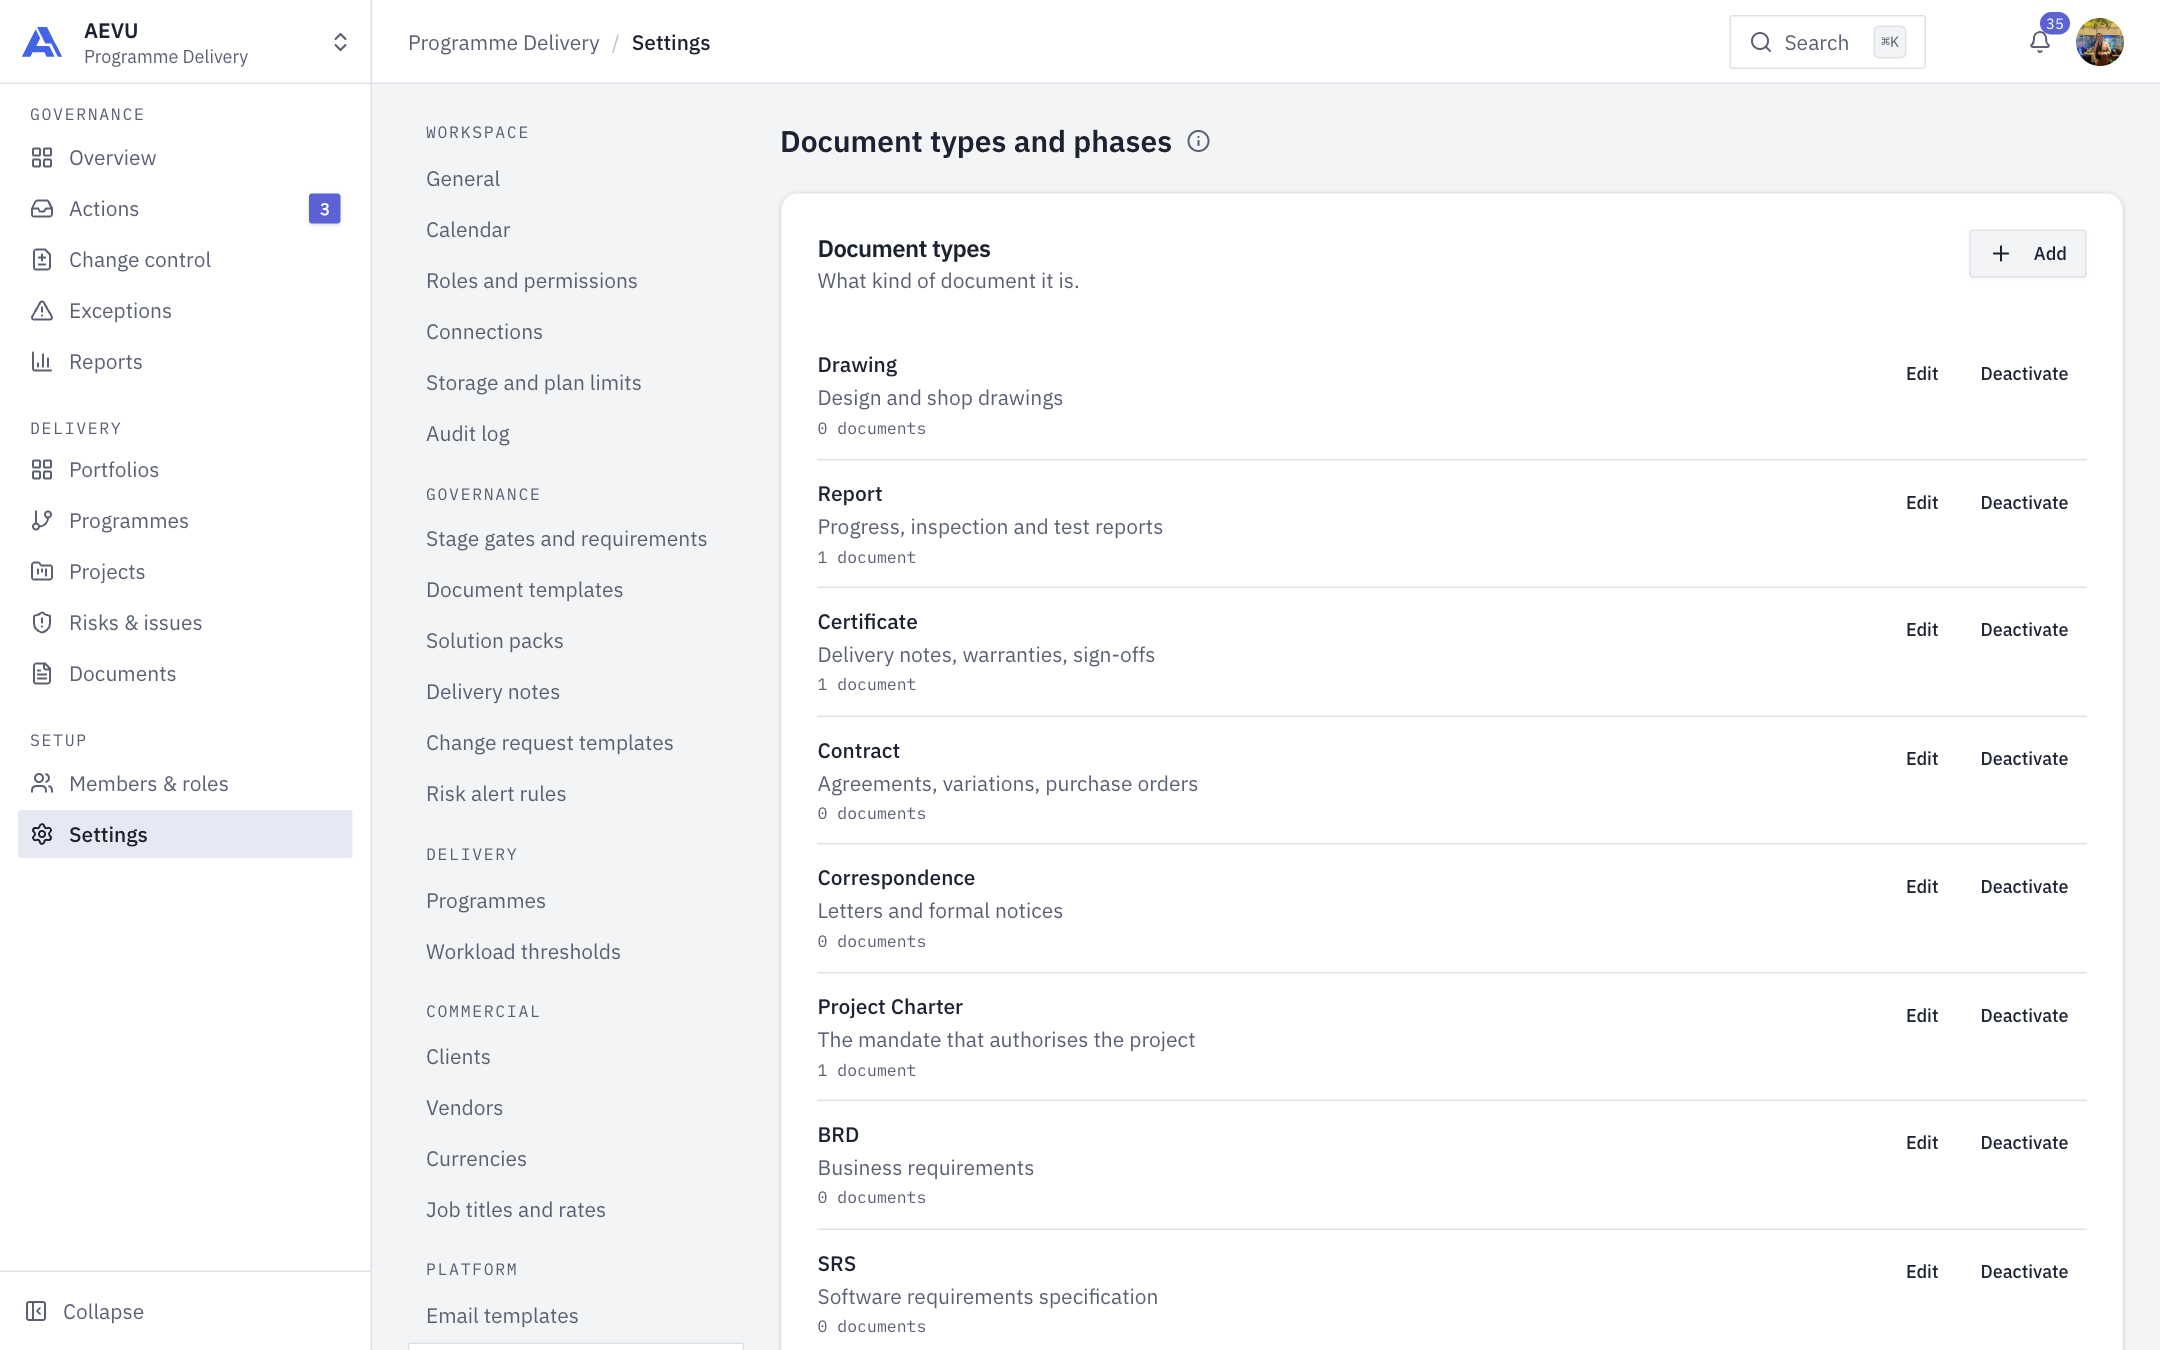Open Reports chart icon
2160x1350 pixels.
(x=42, y=362)
